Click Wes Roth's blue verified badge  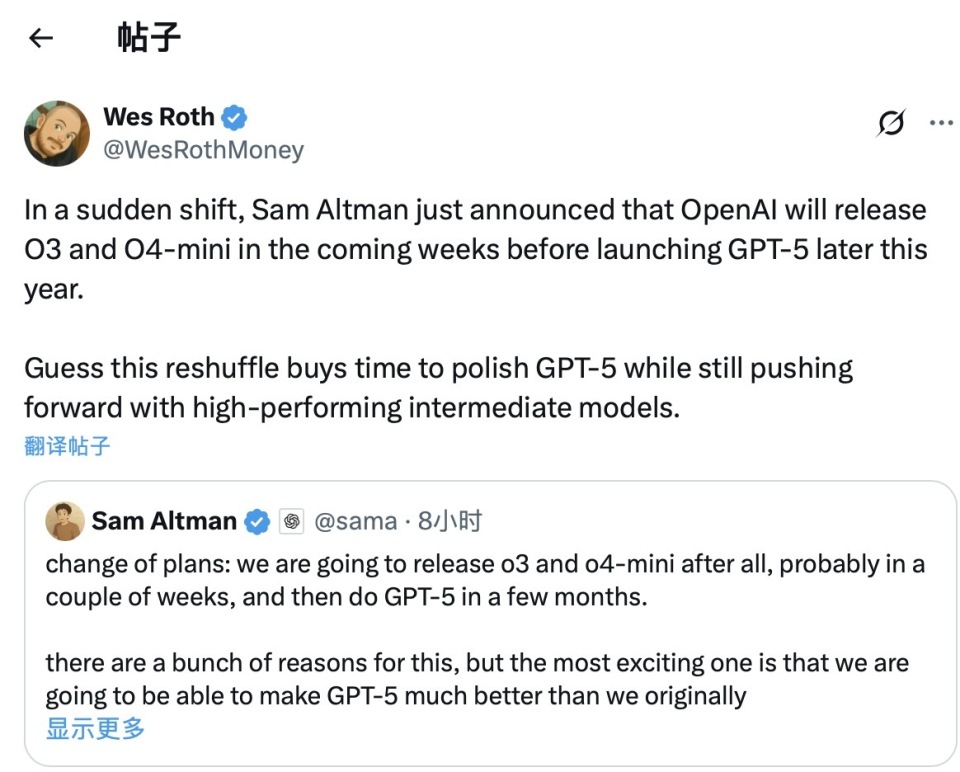coord(234,118)
